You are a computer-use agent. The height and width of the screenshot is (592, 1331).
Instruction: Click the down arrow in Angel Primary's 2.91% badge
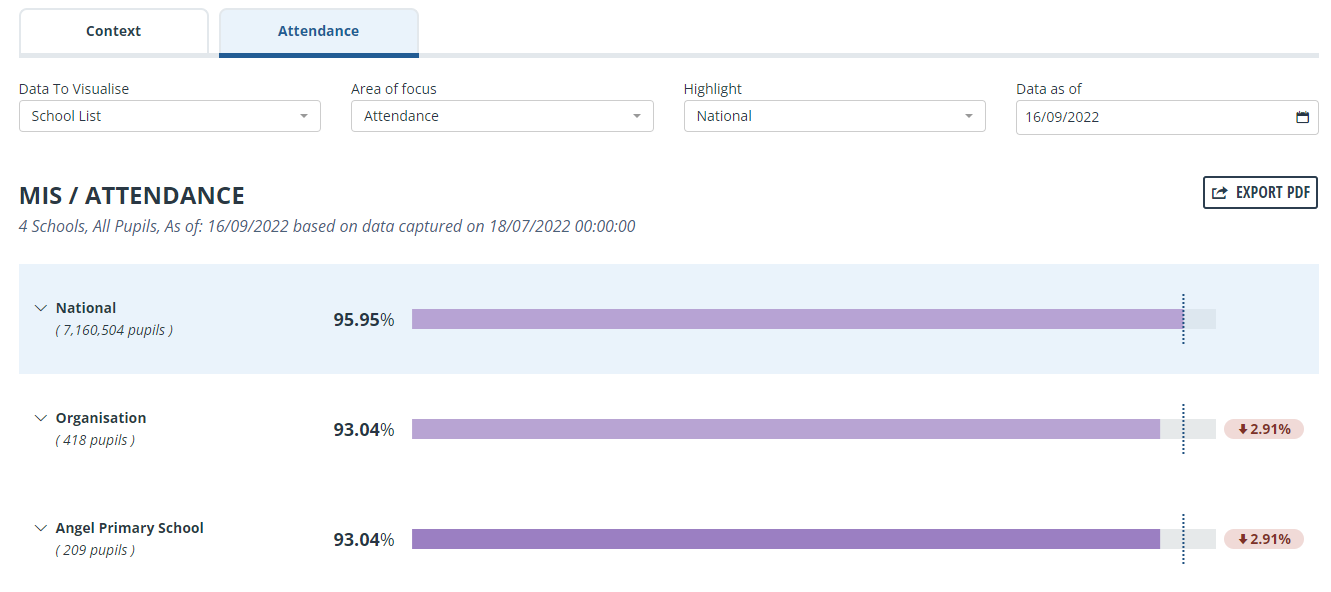click(x=1243, y=539)
